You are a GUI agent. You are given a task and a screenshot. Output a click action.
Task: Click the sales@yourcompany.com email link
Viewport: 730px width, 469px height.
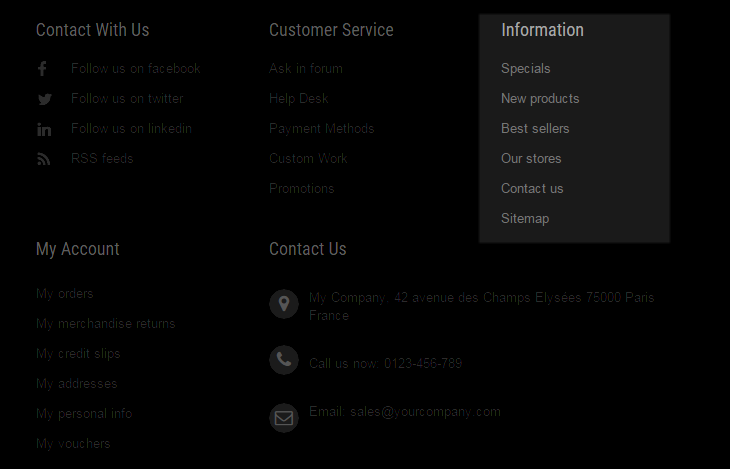426,412
